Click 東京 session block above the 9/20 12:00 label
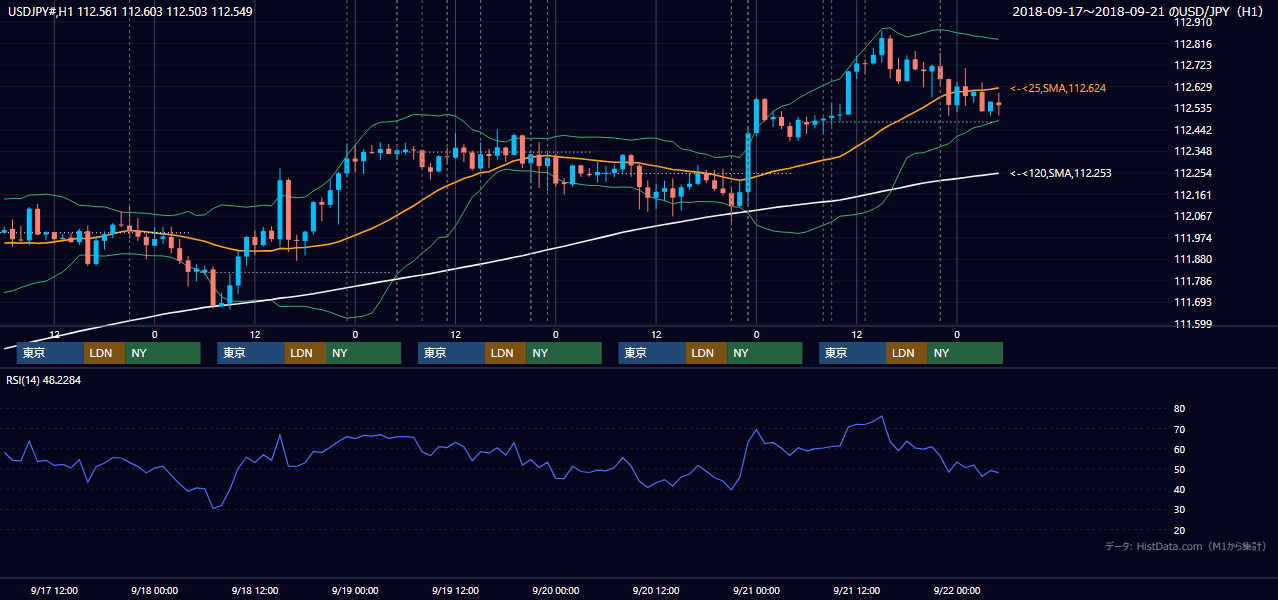The width and height of the screenshot is (1278, 600). point(652,353)
